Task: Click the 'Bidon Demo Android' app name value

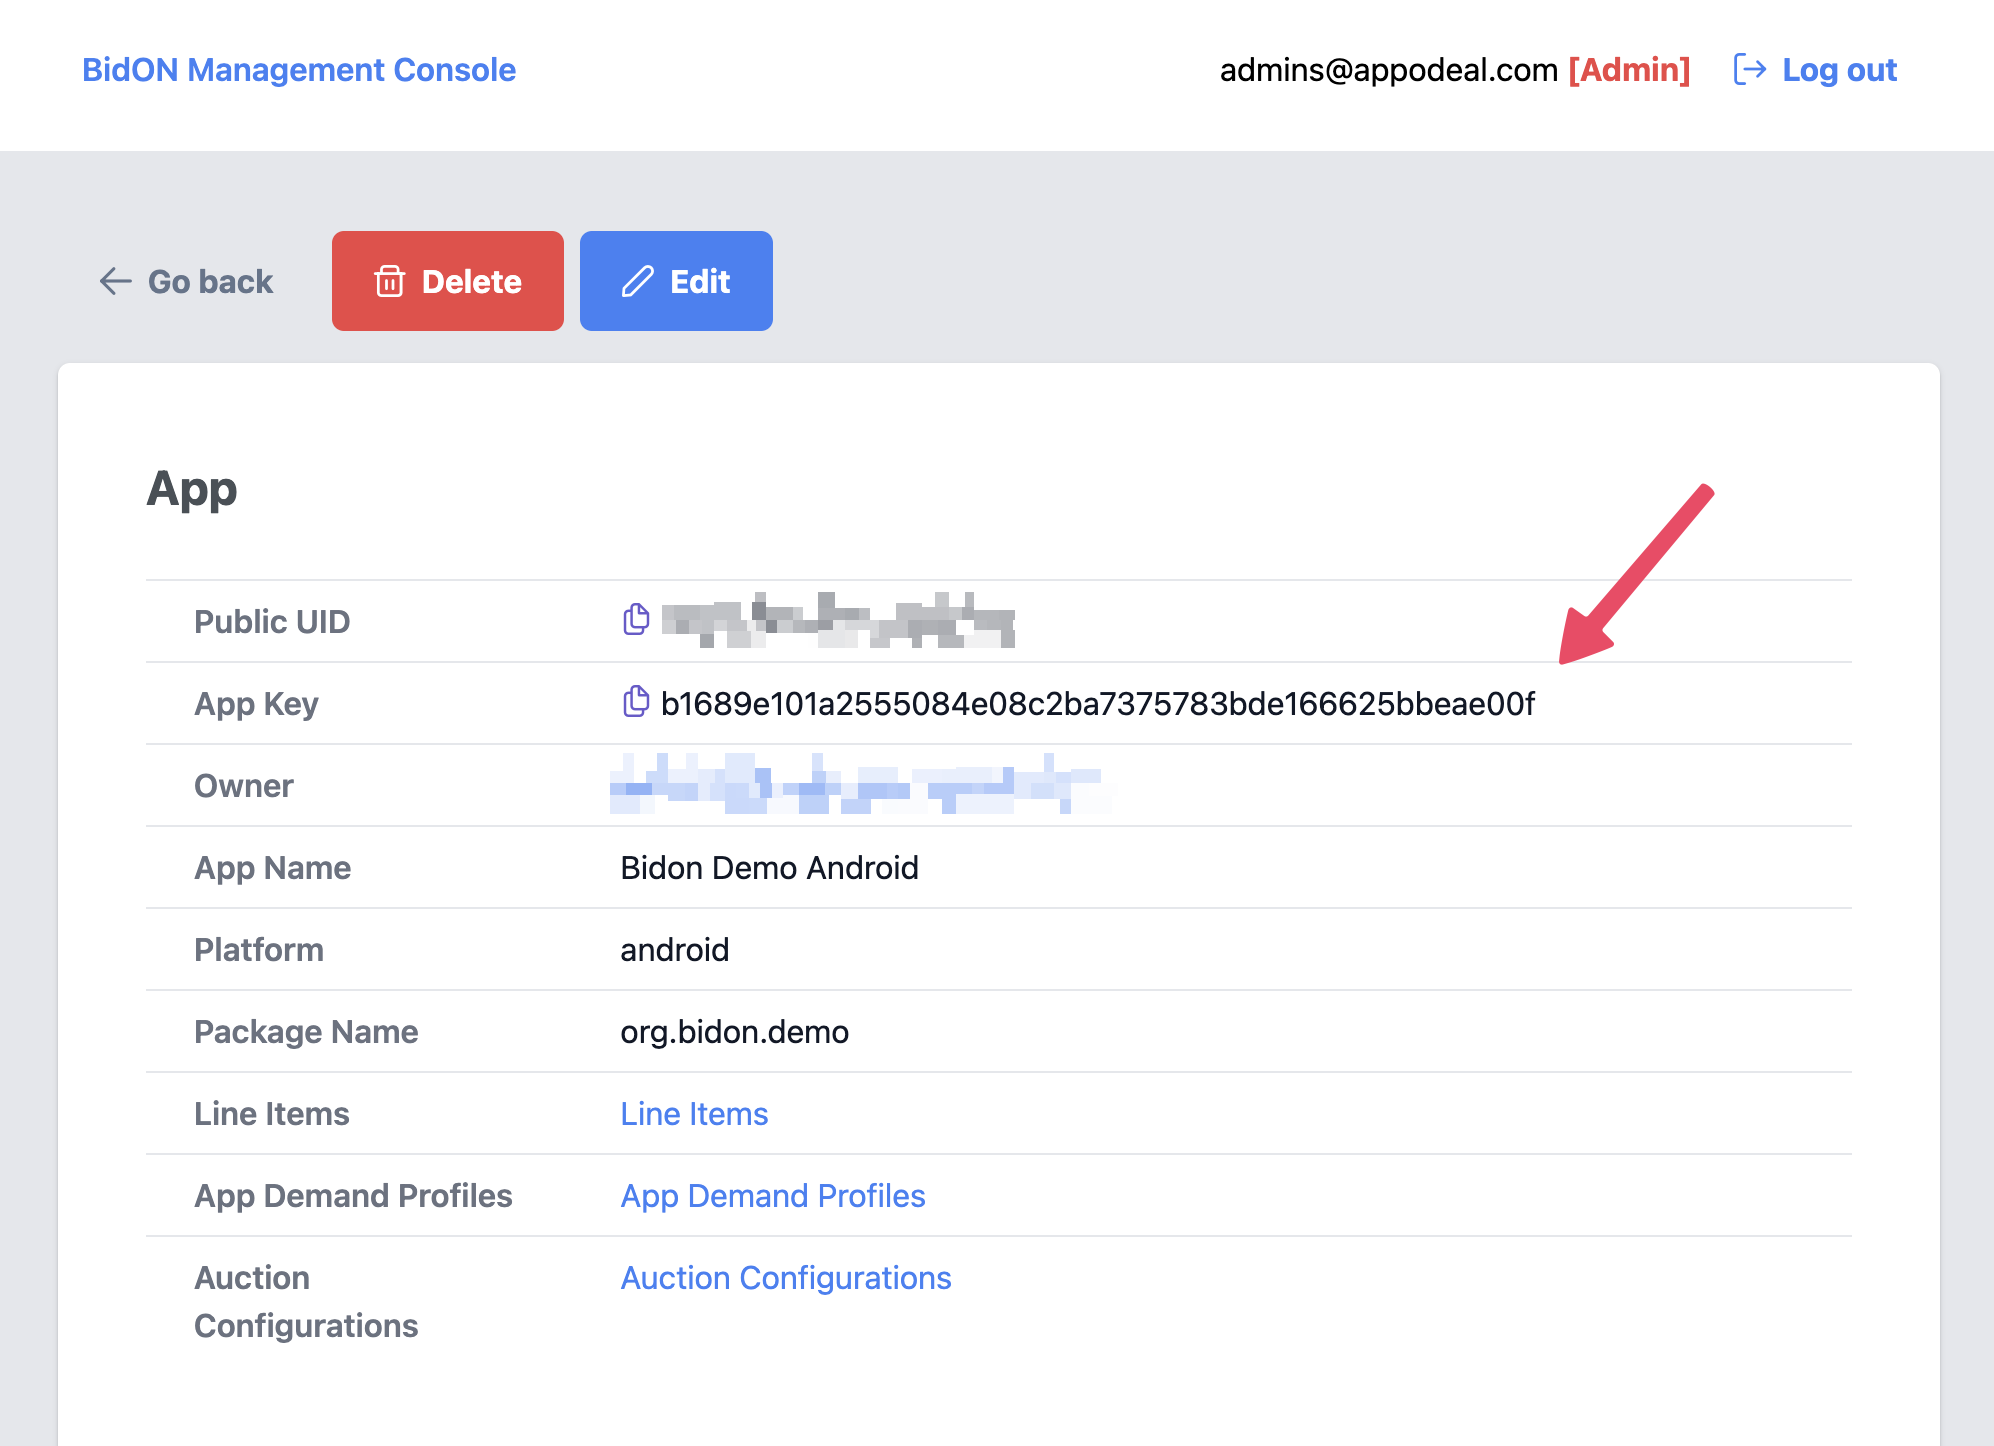Action: 769,867
